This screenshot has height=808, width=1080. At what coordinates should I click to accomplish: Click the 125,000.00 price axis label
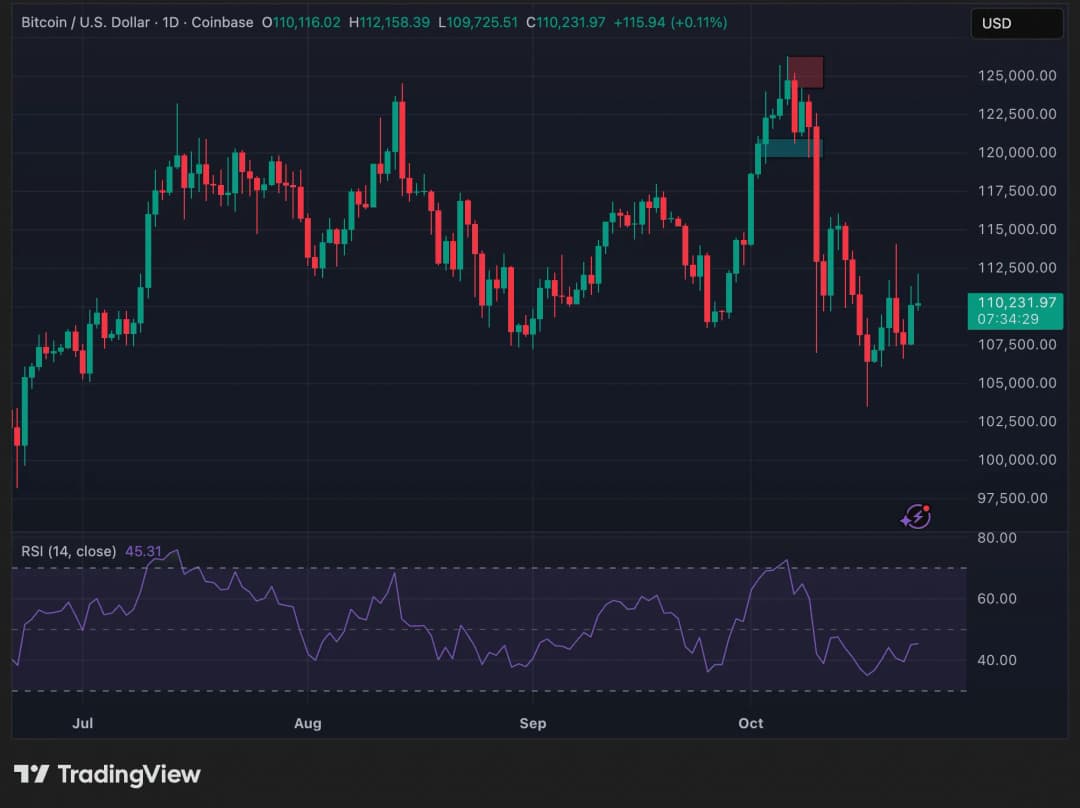tap(1017, 75)
